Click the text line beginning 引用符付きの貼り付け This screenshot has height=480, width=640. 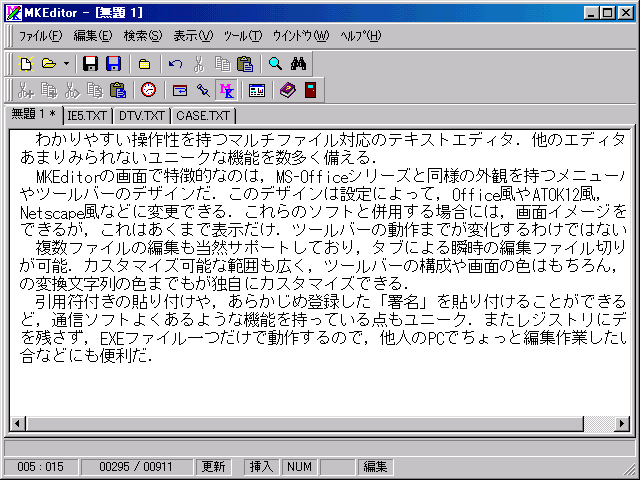[330, 302]
